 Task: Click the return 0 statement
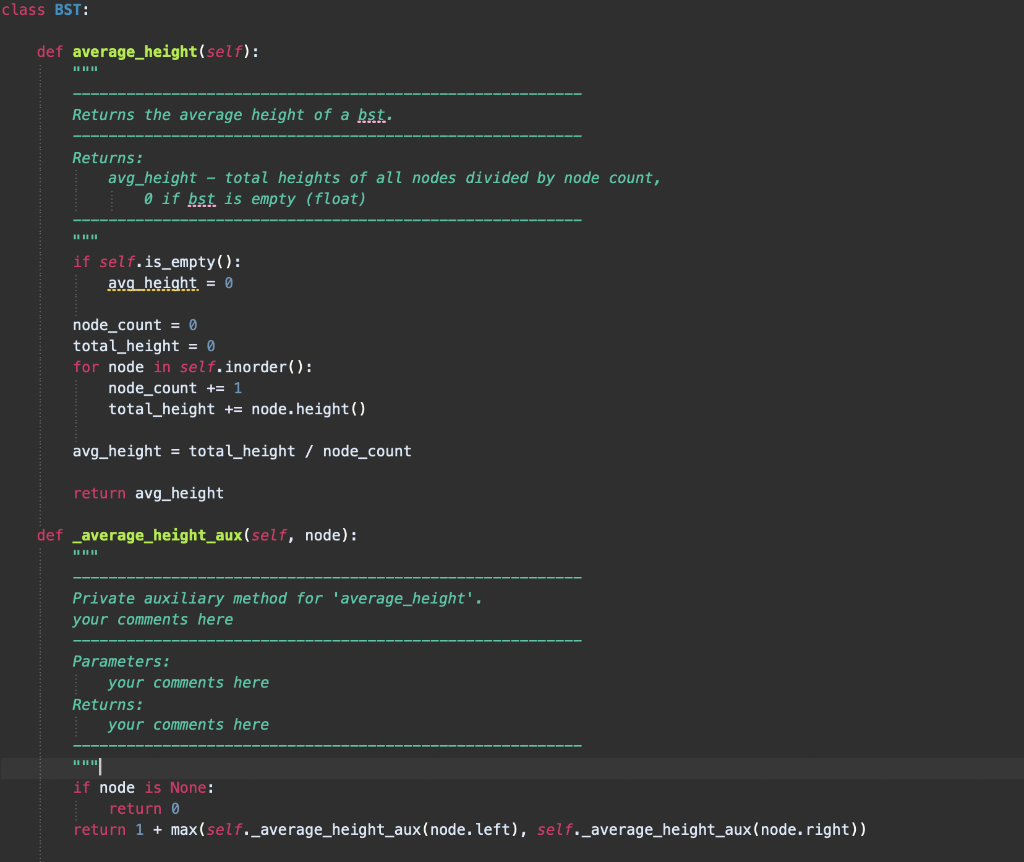pos(145,808)
